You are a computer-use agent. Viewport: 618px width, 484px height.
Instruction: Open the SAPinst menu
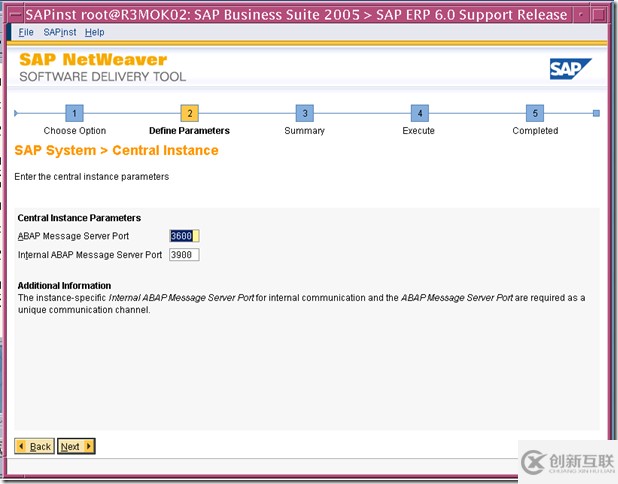point(60,32)
